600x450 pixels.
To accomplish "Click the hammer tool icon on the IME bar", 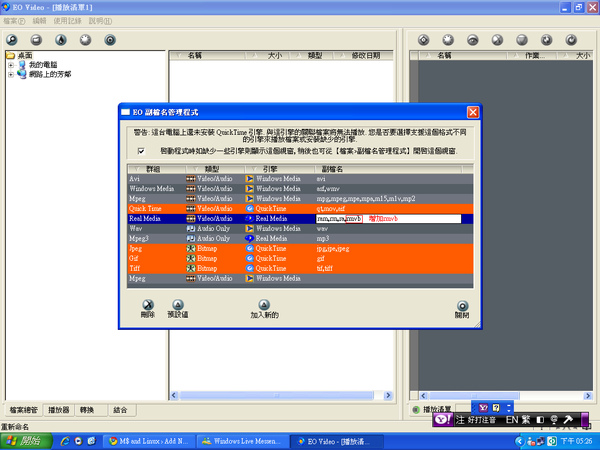I will click(568, 420).
